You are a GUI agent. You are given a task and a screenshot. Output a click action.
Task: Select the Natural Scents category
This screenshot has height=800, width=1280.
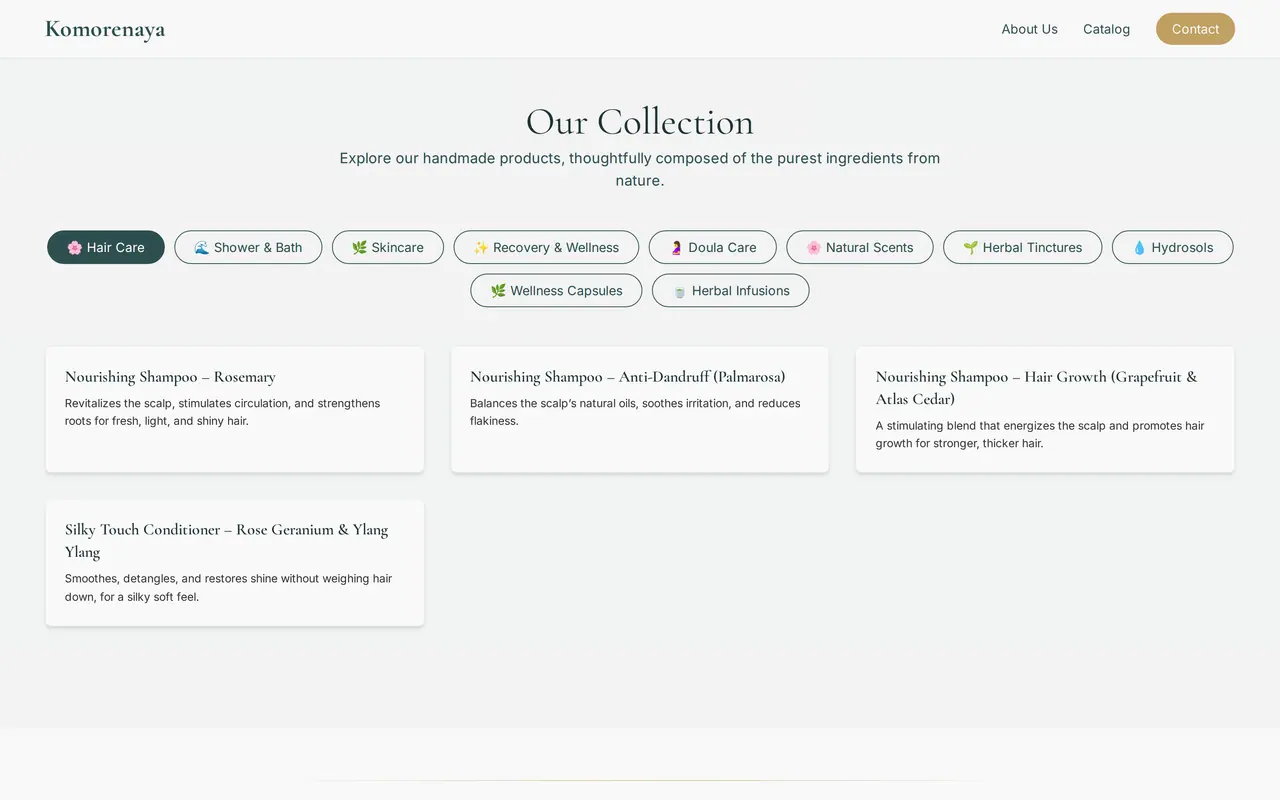[860, 247]
